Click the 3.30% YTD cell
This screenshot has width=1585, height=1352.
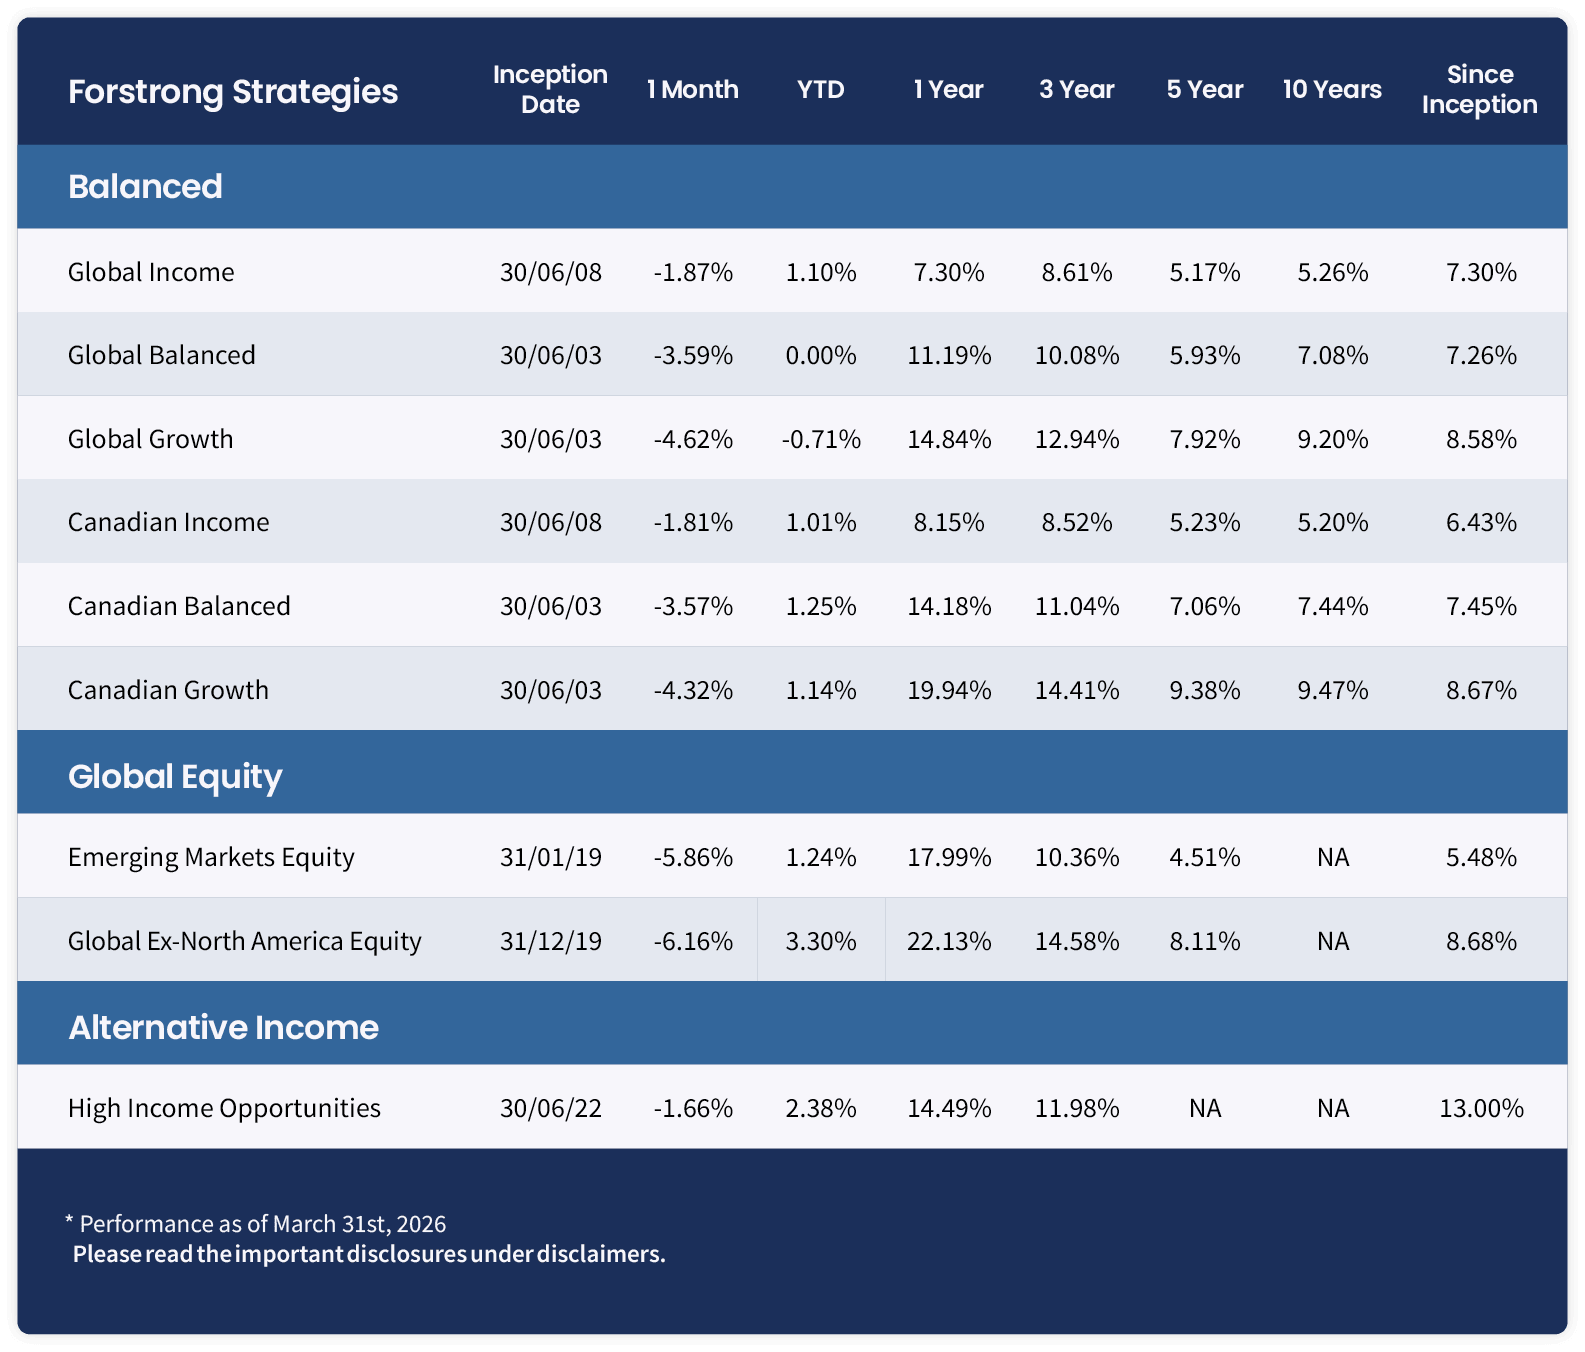click(x=821, y=941)
